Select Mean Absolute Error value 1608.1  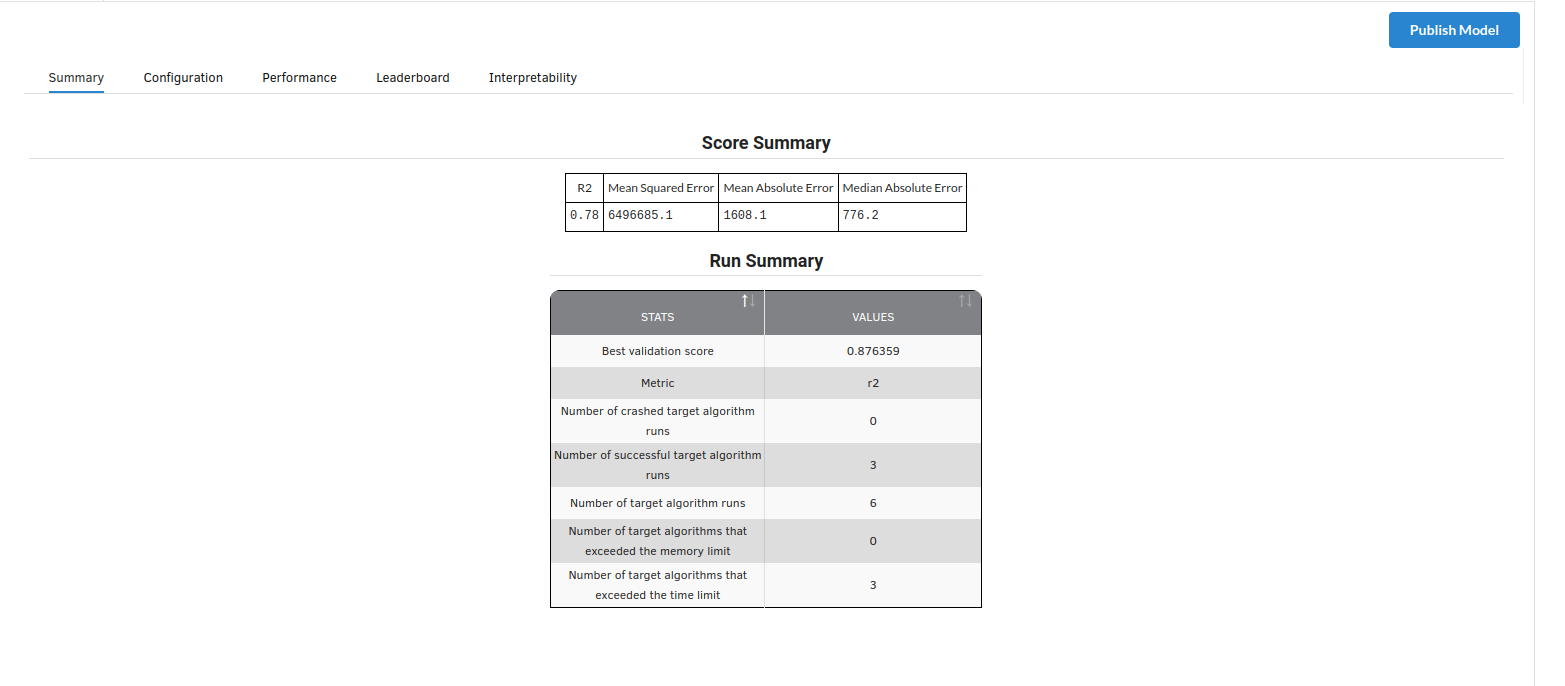pos(745,215)
